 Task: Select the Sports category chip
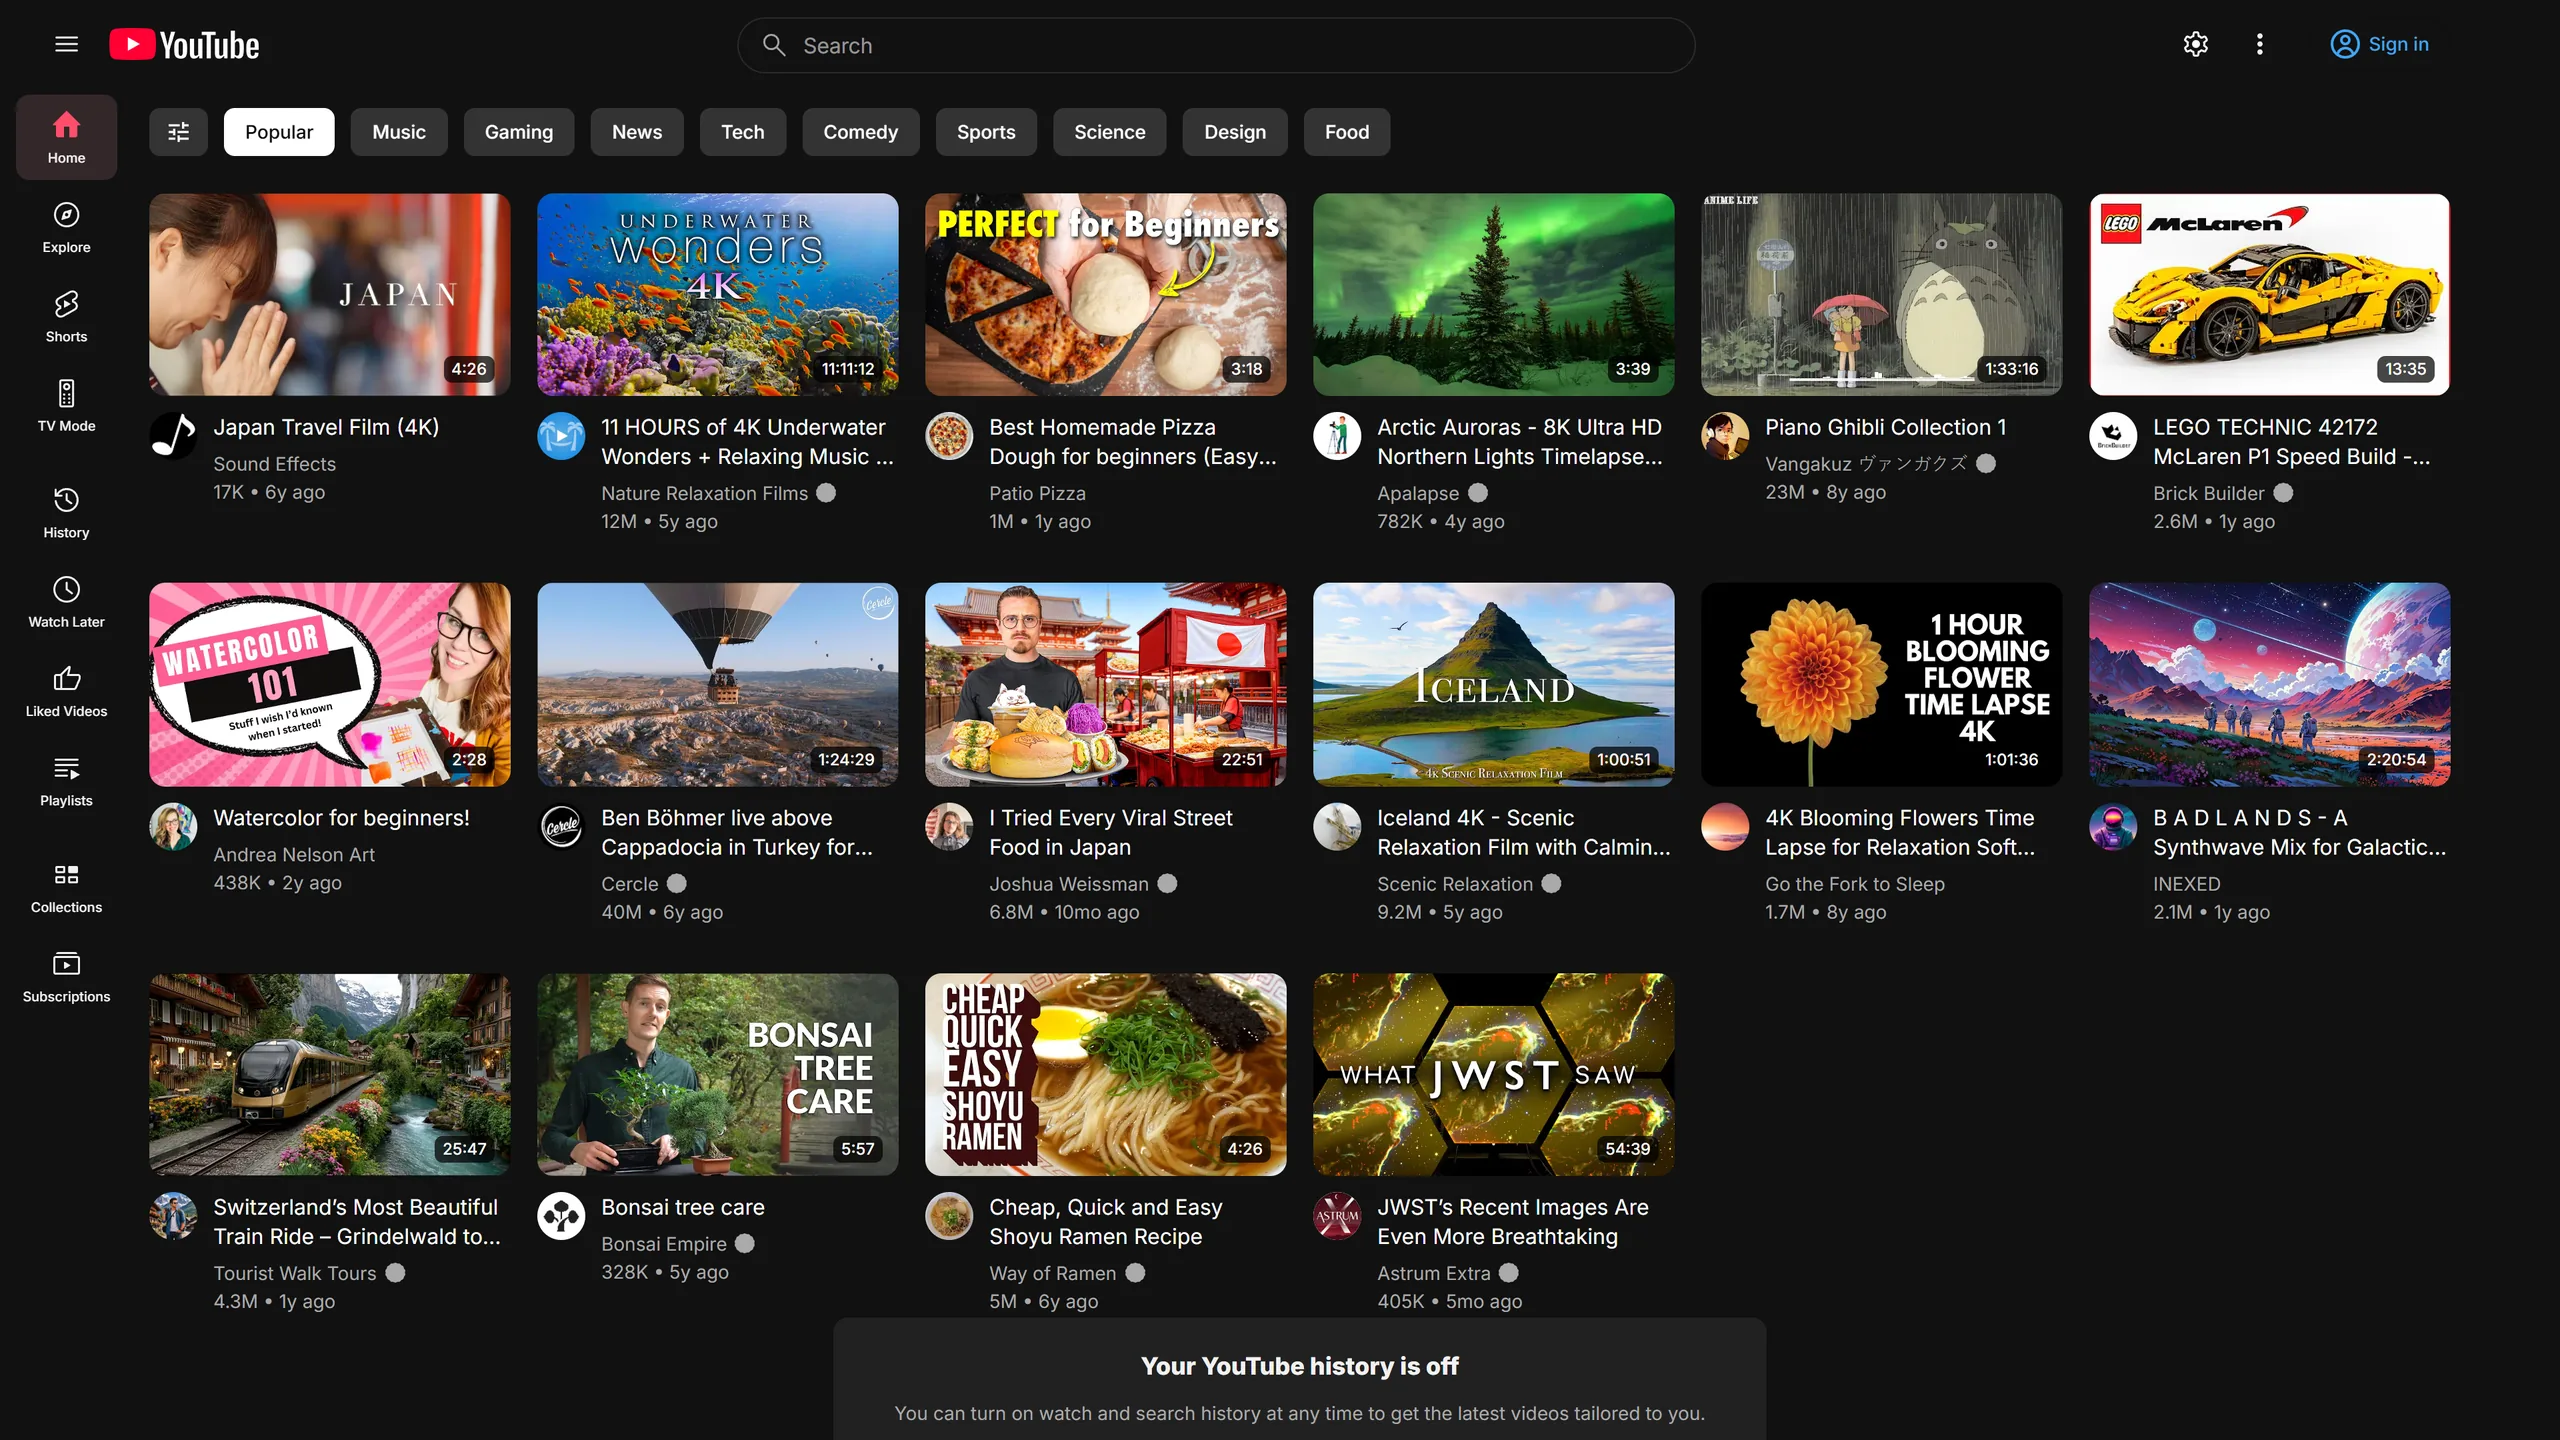(x=986, y=131)
